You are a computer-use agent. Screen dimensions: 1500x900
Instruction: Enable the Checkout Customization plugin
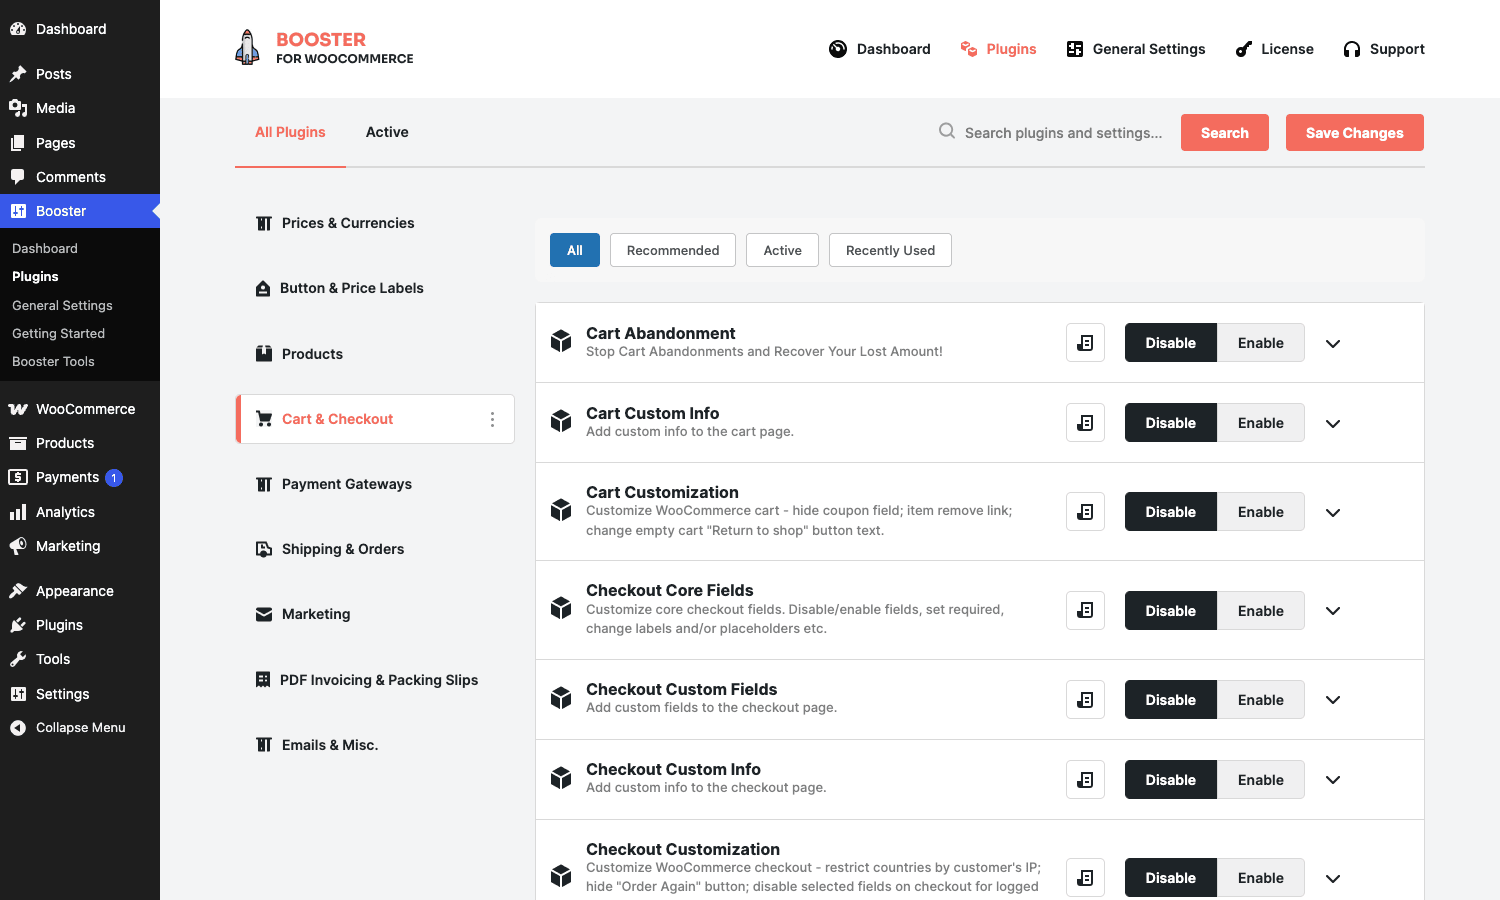point(1260,878)
